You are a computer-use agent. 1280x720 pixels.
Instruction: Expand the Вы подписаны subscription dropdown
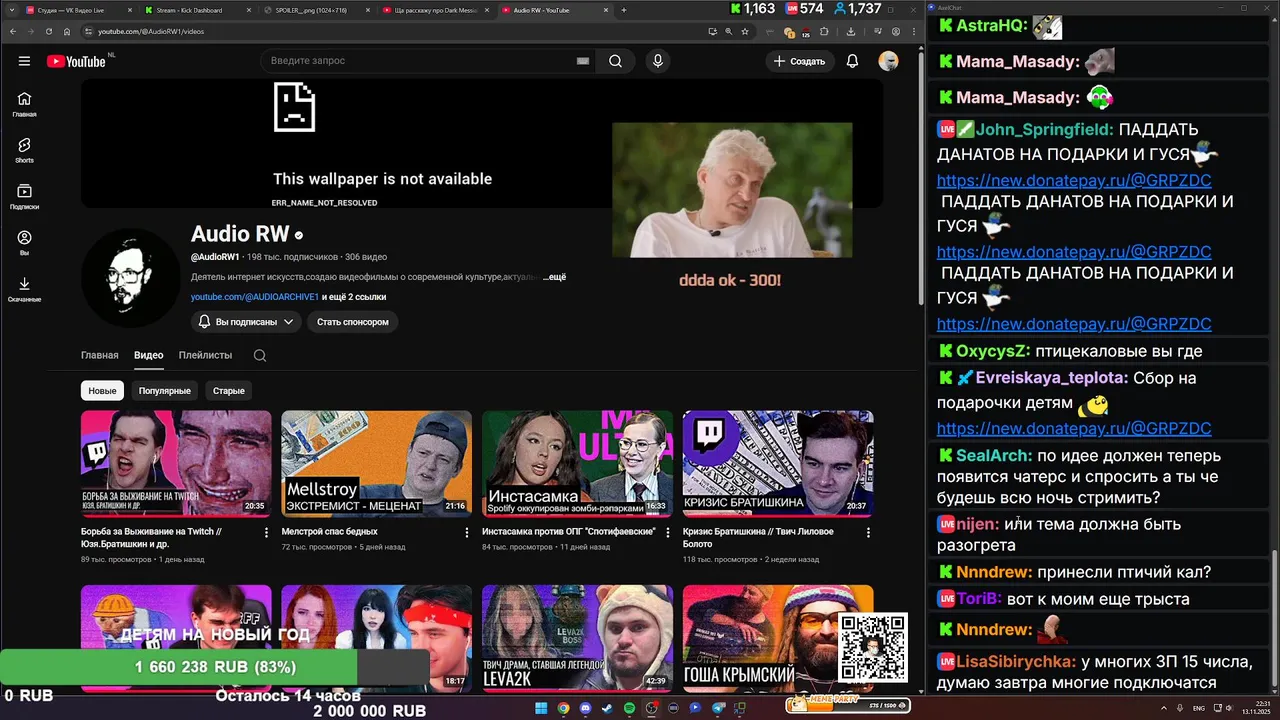(x=246, y=322)
